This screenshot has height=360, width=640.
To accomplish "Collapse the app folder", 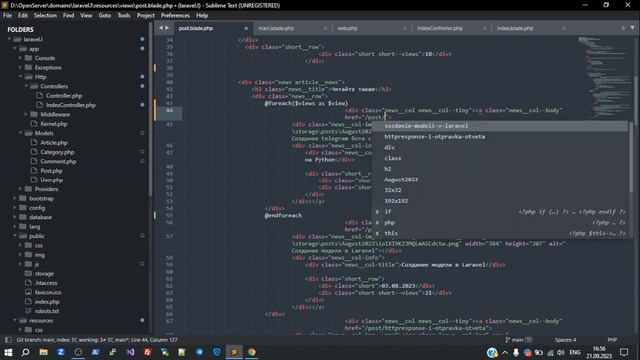I will click(x=15, y=49).
